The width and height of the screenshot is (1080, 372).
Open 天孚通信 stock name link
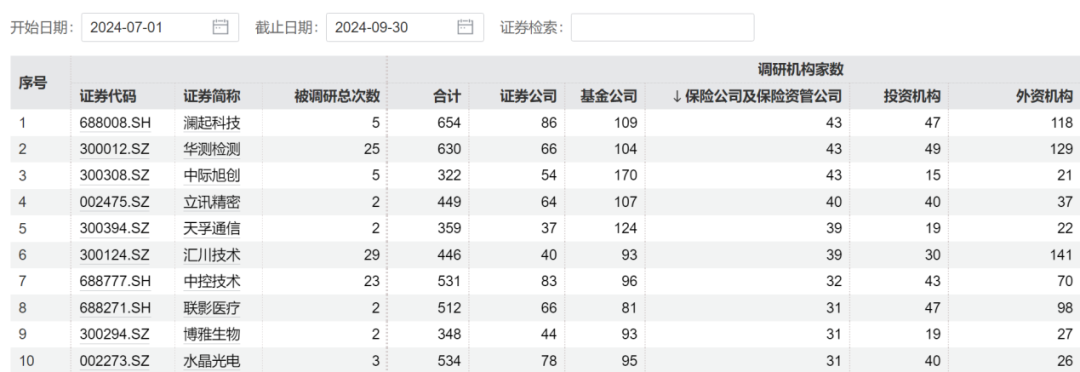pos(211,229)
